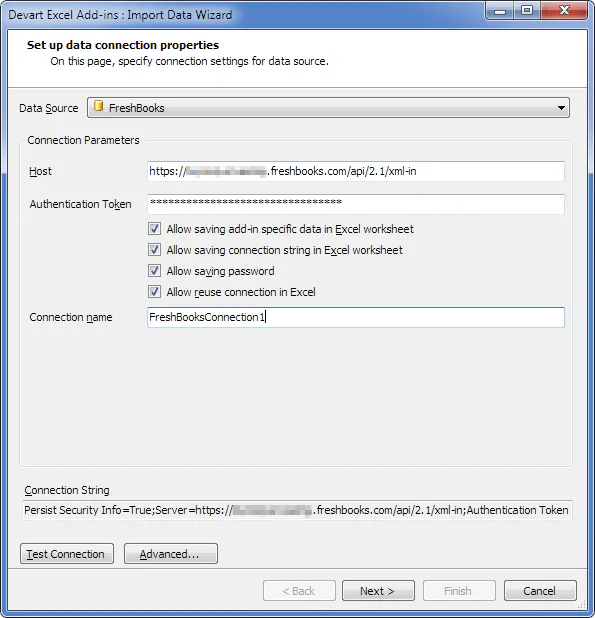Focus the Authentication Token field

(356, 204)
